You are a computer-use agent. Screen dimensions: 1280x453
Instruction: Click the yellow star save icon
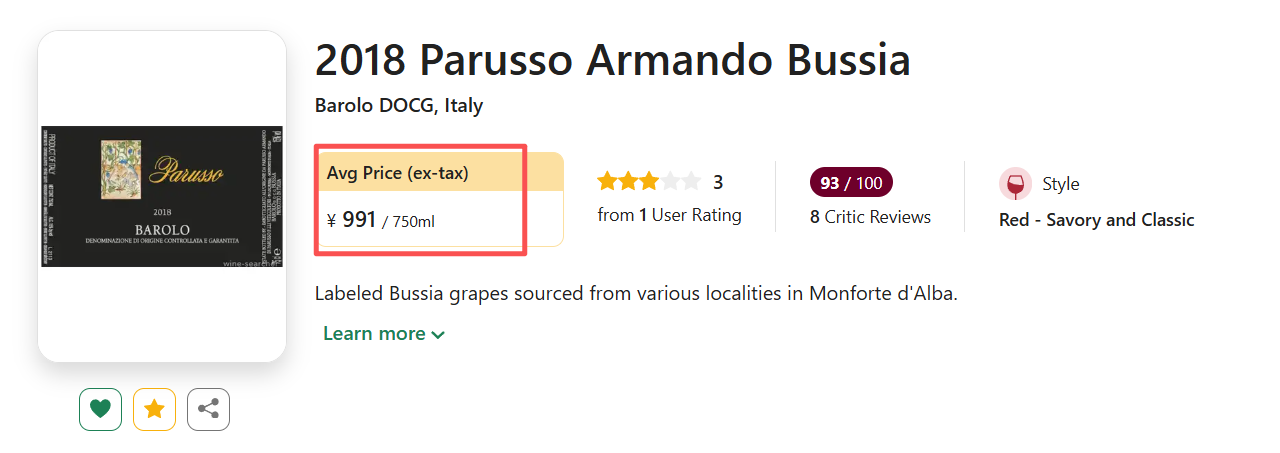(154, 409)
